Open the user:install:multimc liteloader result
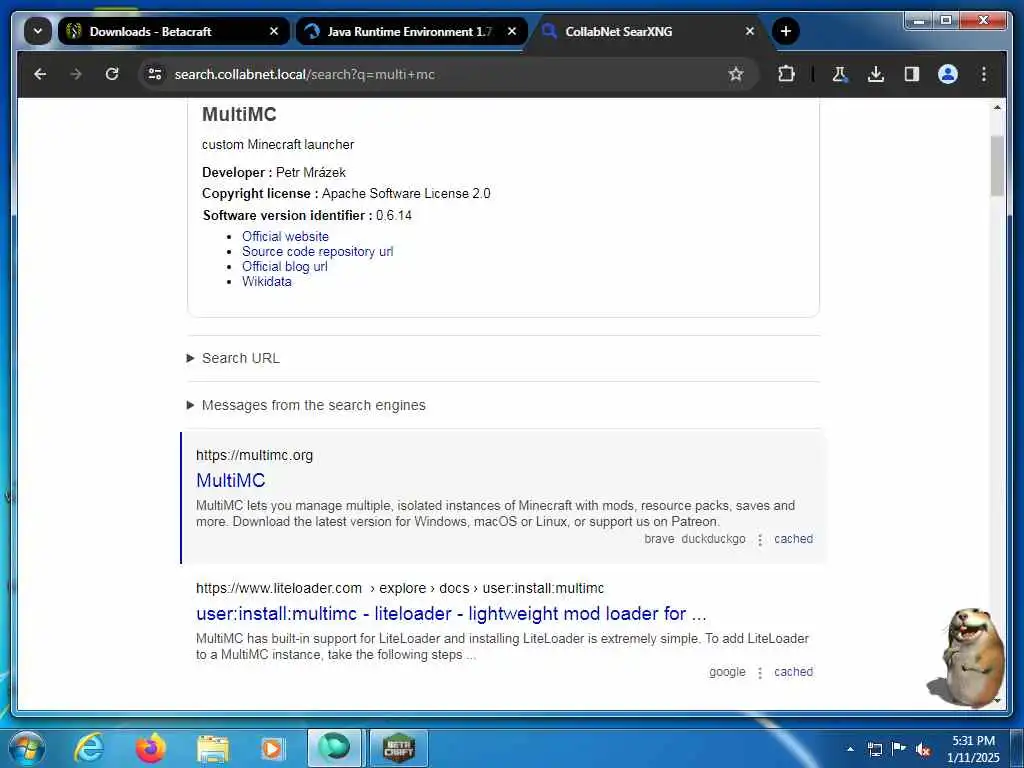The width and height of the screenshot is (1024, 768). click(451, 614)
